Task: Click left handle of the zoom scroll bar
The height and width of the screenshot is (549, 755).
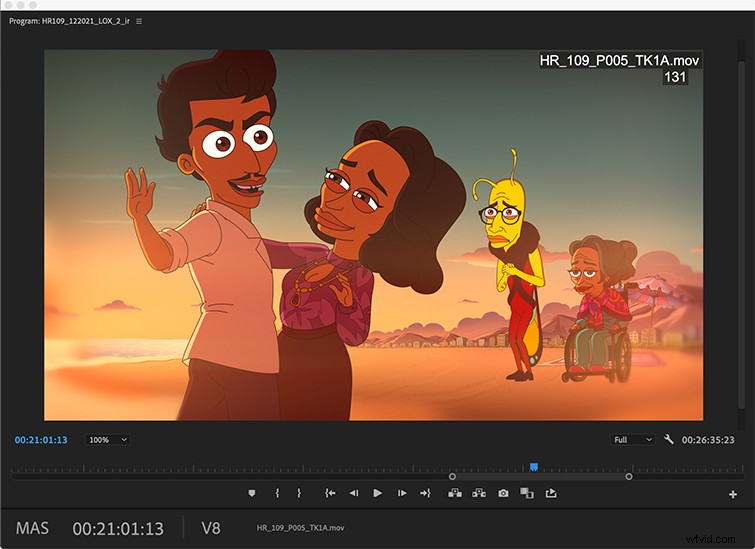Action: (452, 477)
